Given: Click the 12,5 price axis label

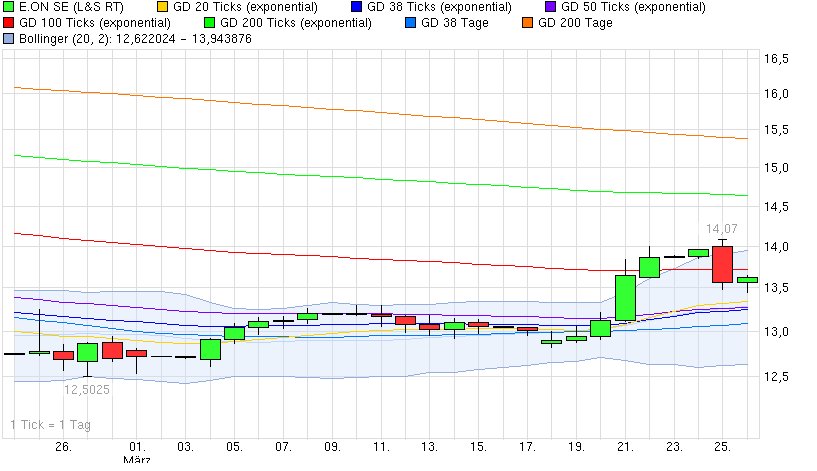Looking at the screenshot, I should pos(776,376).
